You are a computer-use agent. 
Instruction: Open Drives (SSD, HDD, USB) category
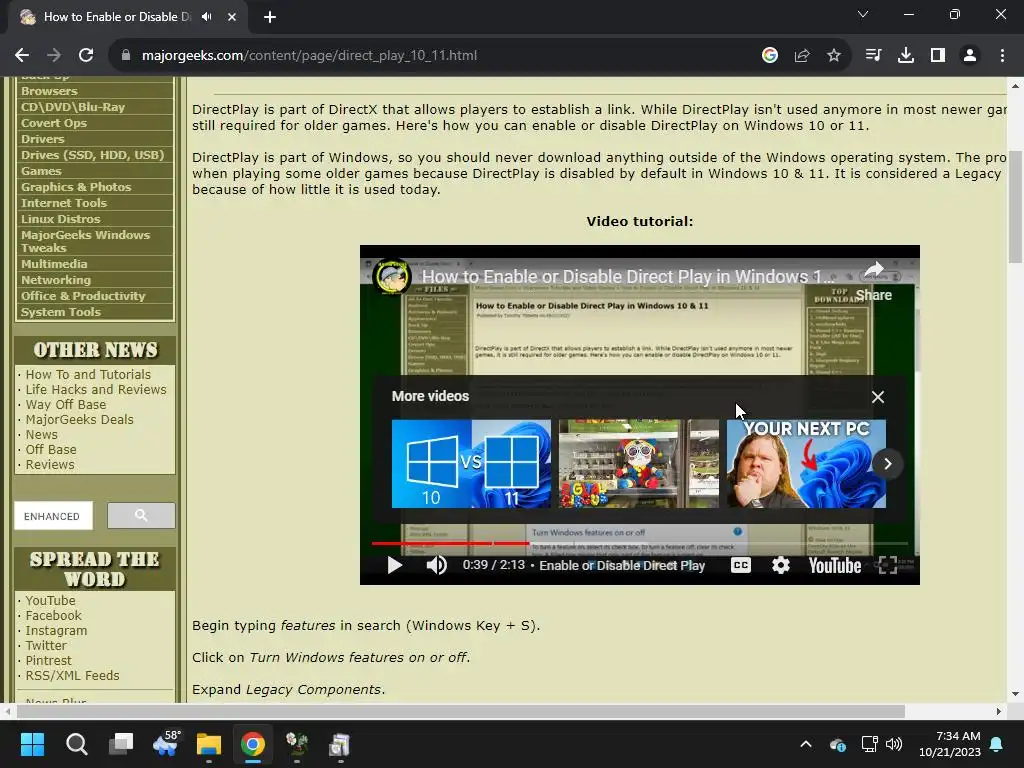click(x=92, y=155)
